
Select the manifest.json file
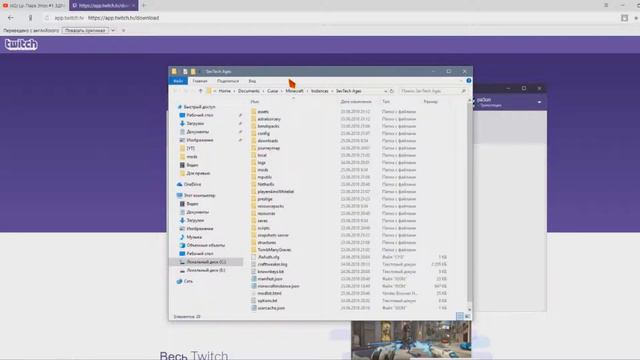(270, 279)
